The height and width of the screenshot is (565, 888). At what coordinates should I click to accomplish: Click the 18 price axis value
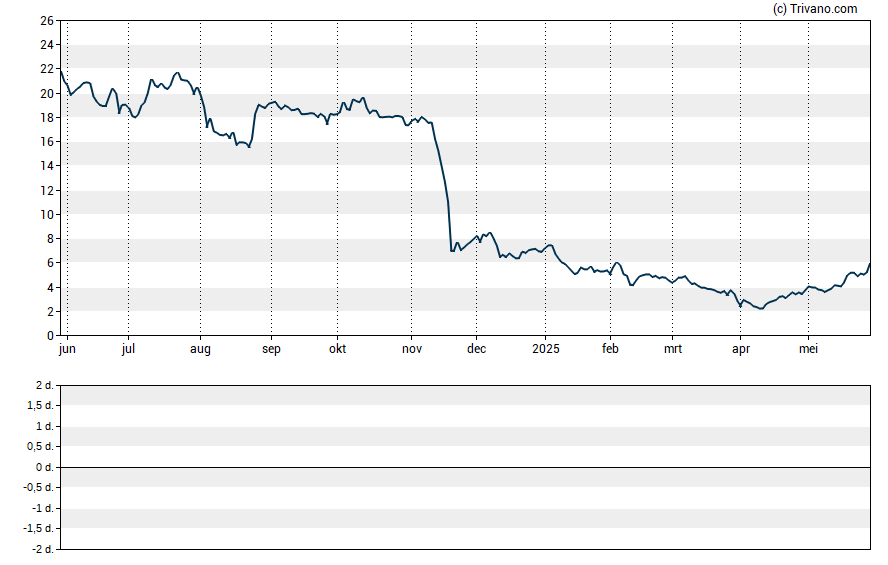[47, 118]
